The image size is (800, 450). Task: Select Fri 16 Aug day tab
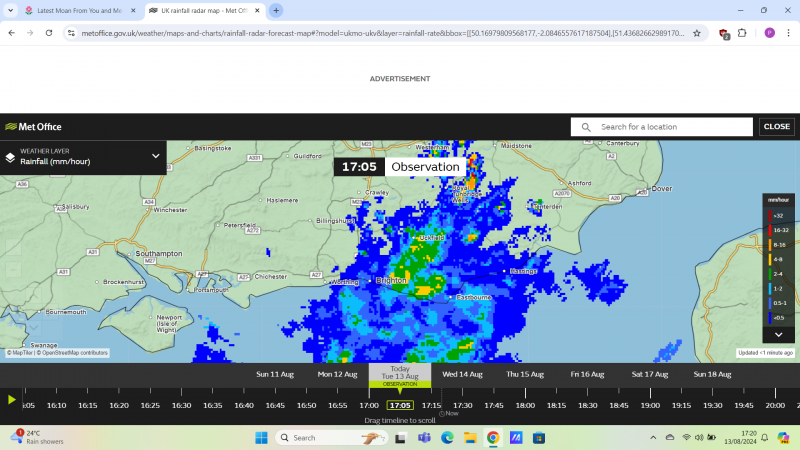tap(587, 374)
